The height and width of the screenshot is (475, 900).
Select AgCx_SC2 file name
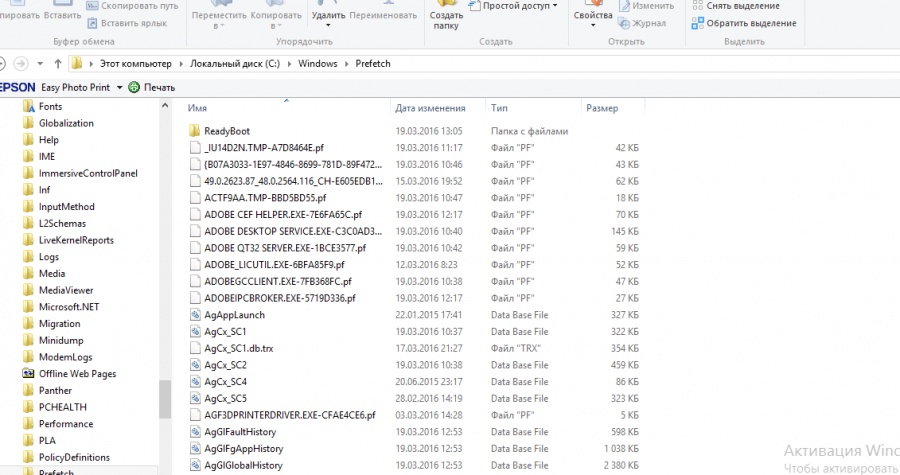[226, 365]
